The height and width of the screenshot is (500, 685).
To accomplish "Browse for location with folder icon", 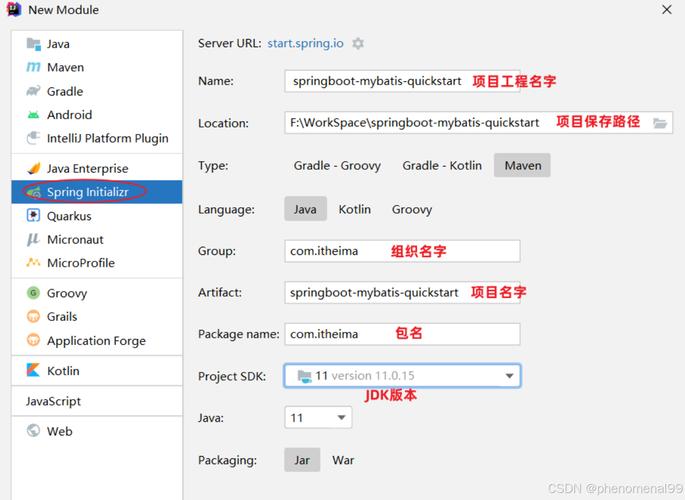I will 660,123.
